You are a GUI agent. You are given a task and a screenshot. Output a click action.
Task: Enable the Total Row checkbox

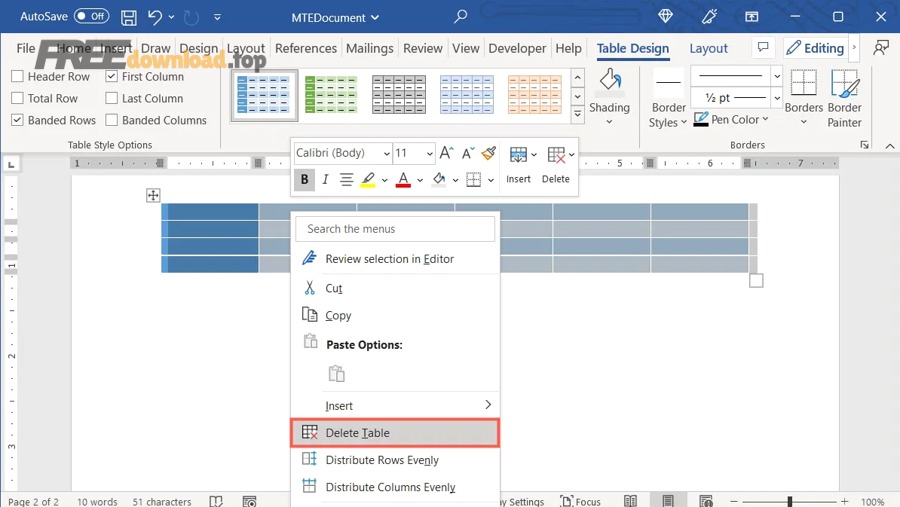pos(17,98)
